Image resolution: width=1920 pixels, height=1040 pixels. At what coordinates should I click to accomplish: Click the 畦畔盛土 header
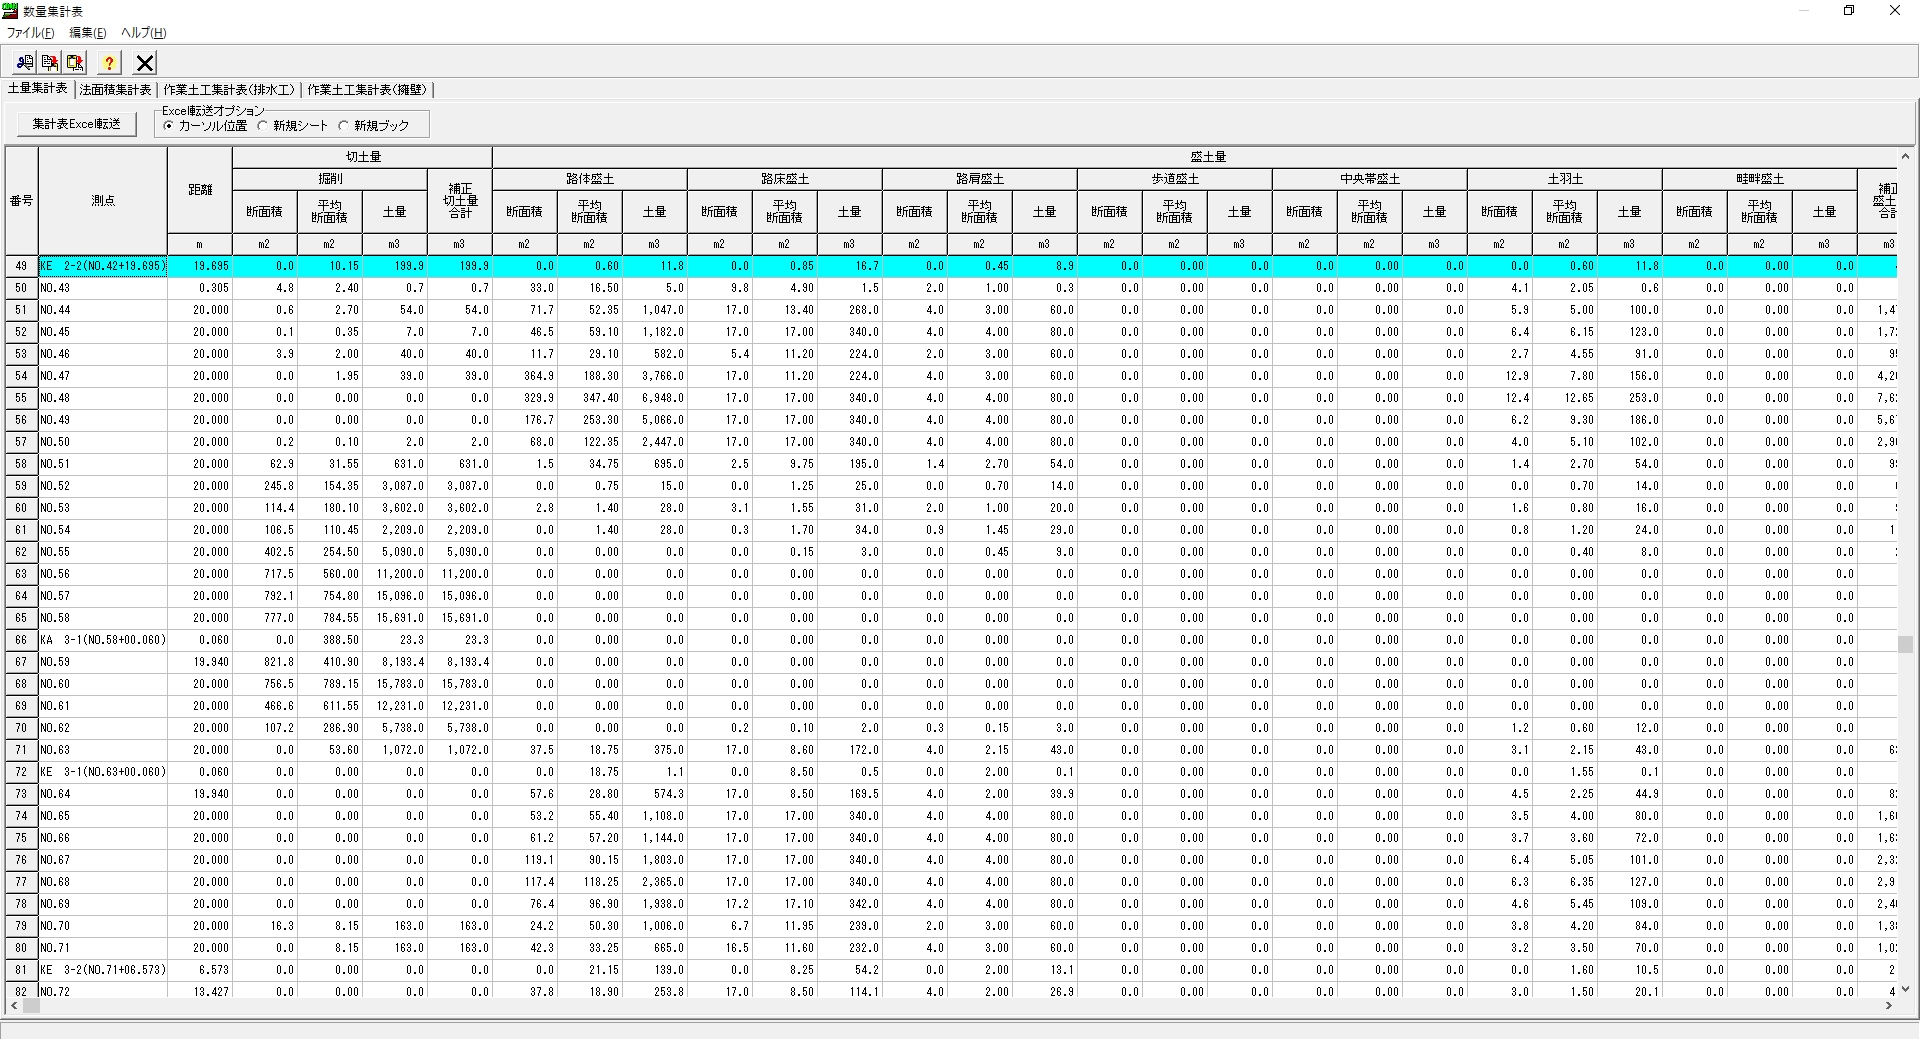(1760, 179)
